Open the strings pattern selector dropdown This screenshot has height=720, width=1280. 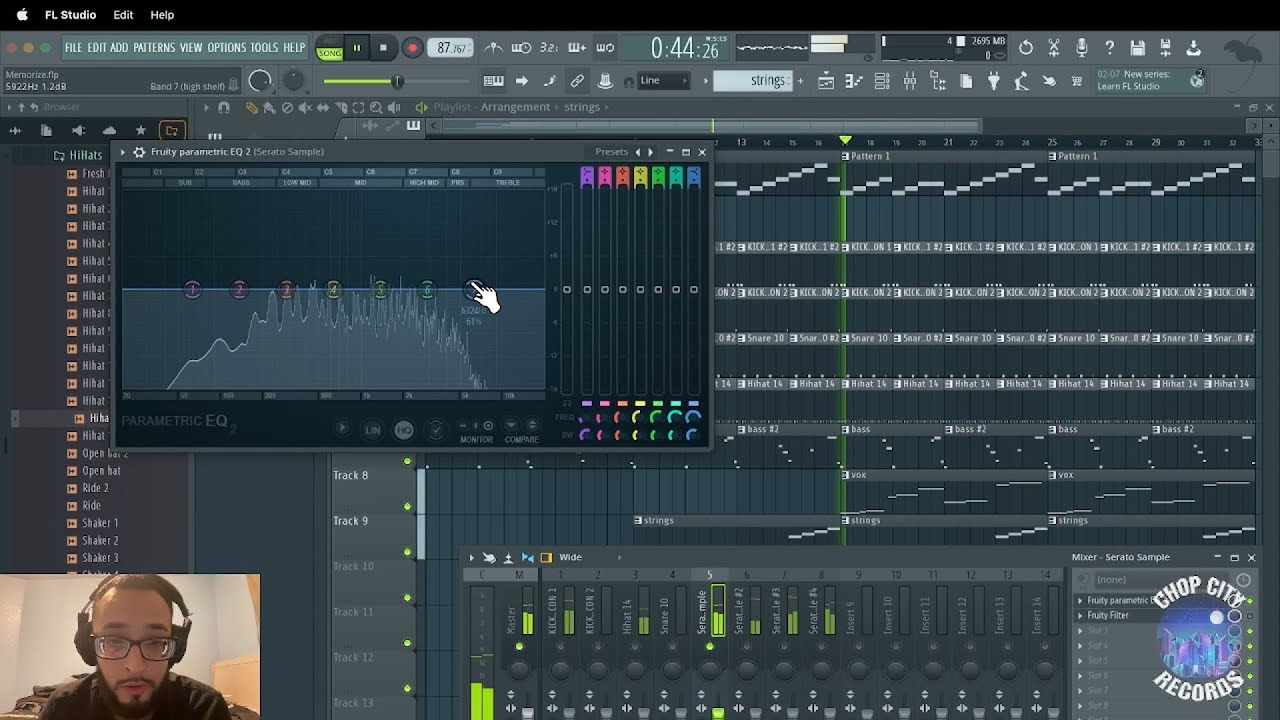click(x=752, y=81)
